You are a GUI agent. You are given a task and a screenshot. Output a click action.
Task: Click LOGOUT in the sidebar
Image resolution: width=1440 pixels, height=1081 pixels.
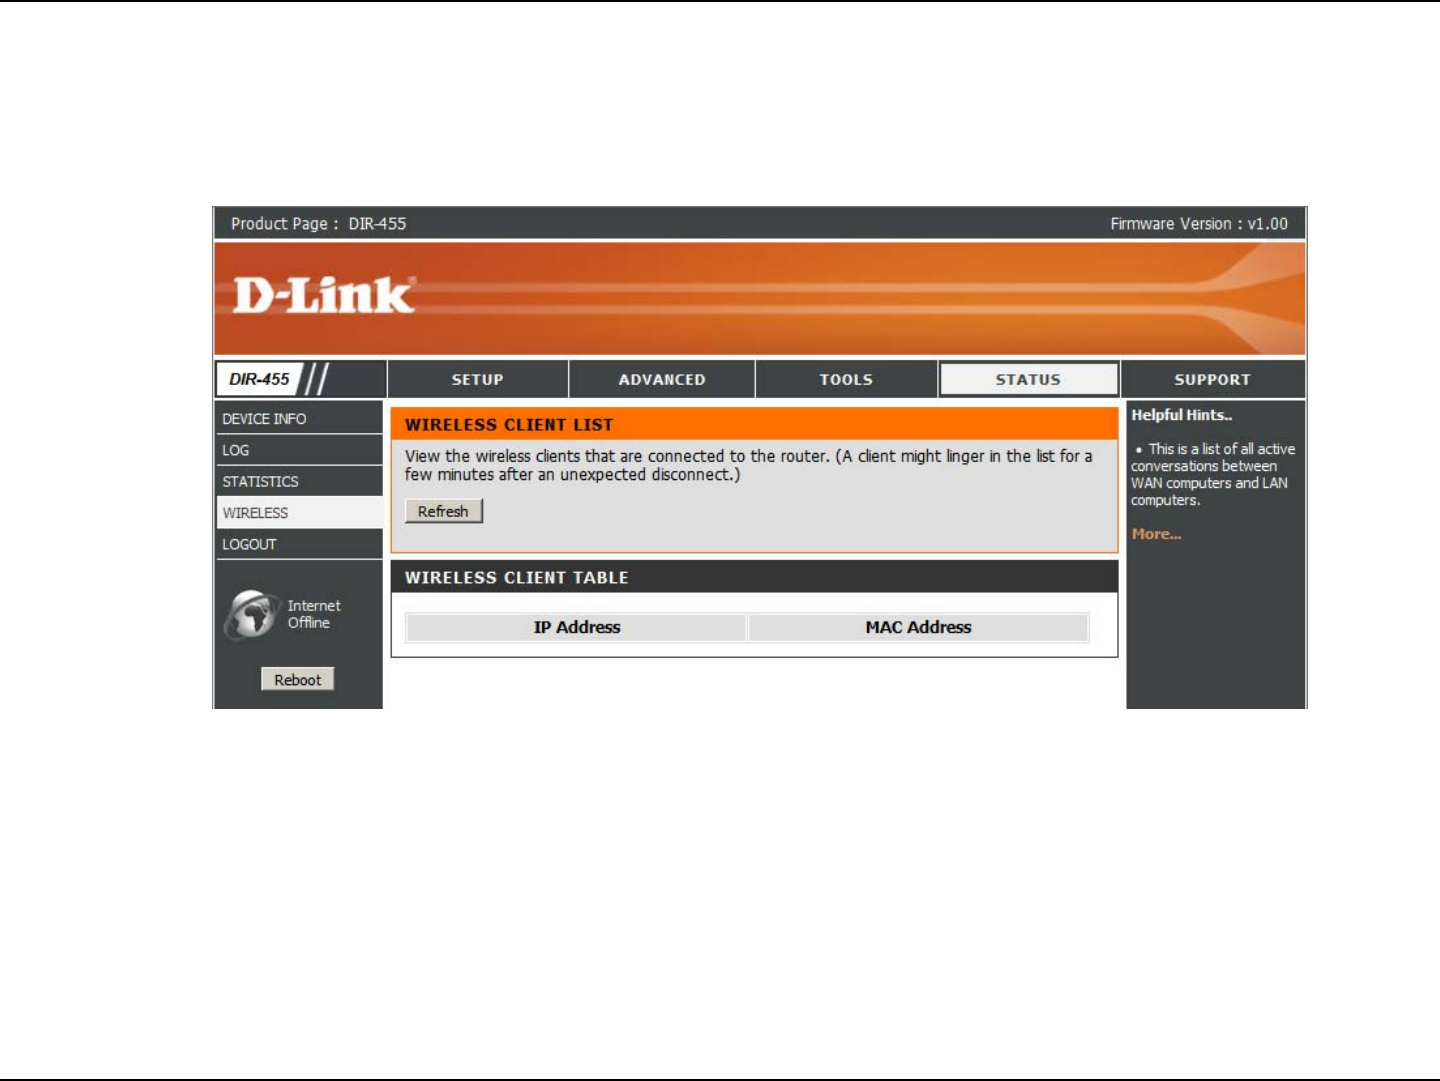299,544
